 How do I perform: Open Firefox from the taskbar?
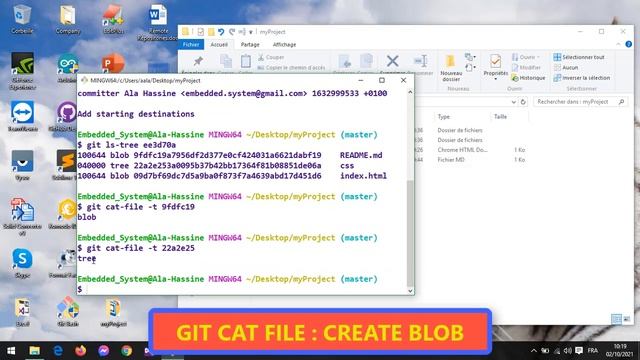pos(80,351)
